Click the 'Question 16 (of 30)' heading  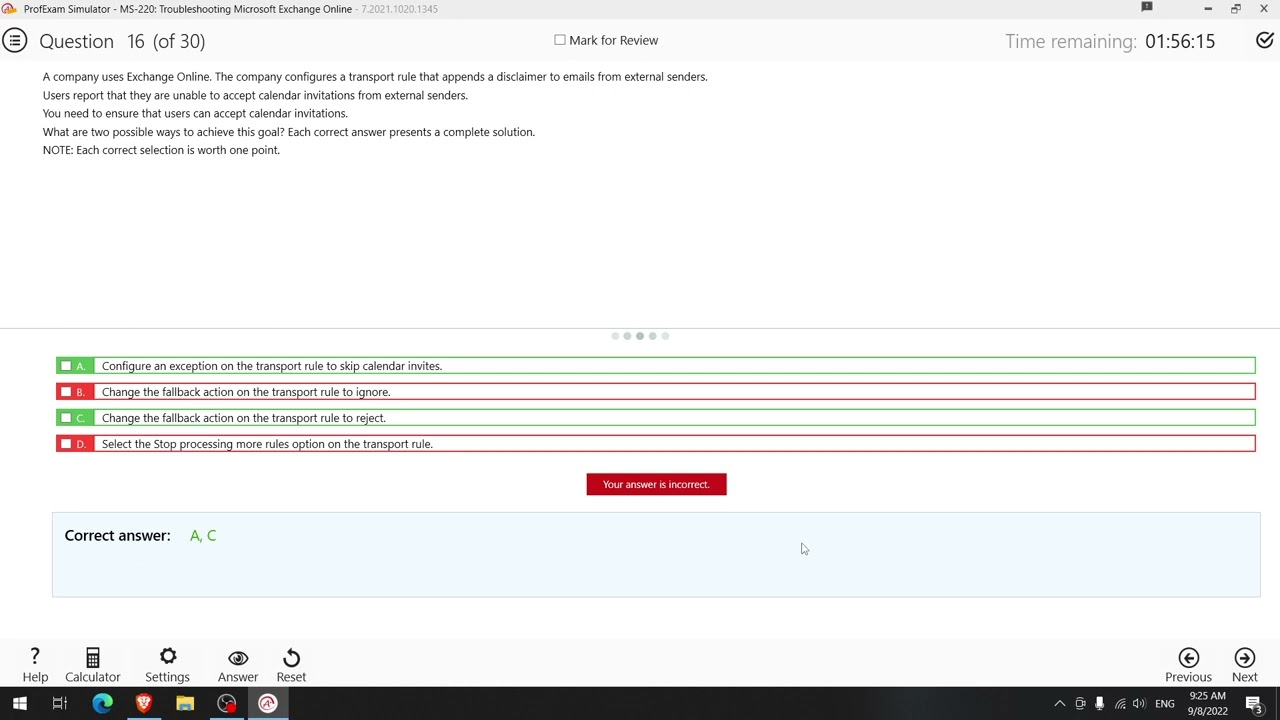coord(122,41)
